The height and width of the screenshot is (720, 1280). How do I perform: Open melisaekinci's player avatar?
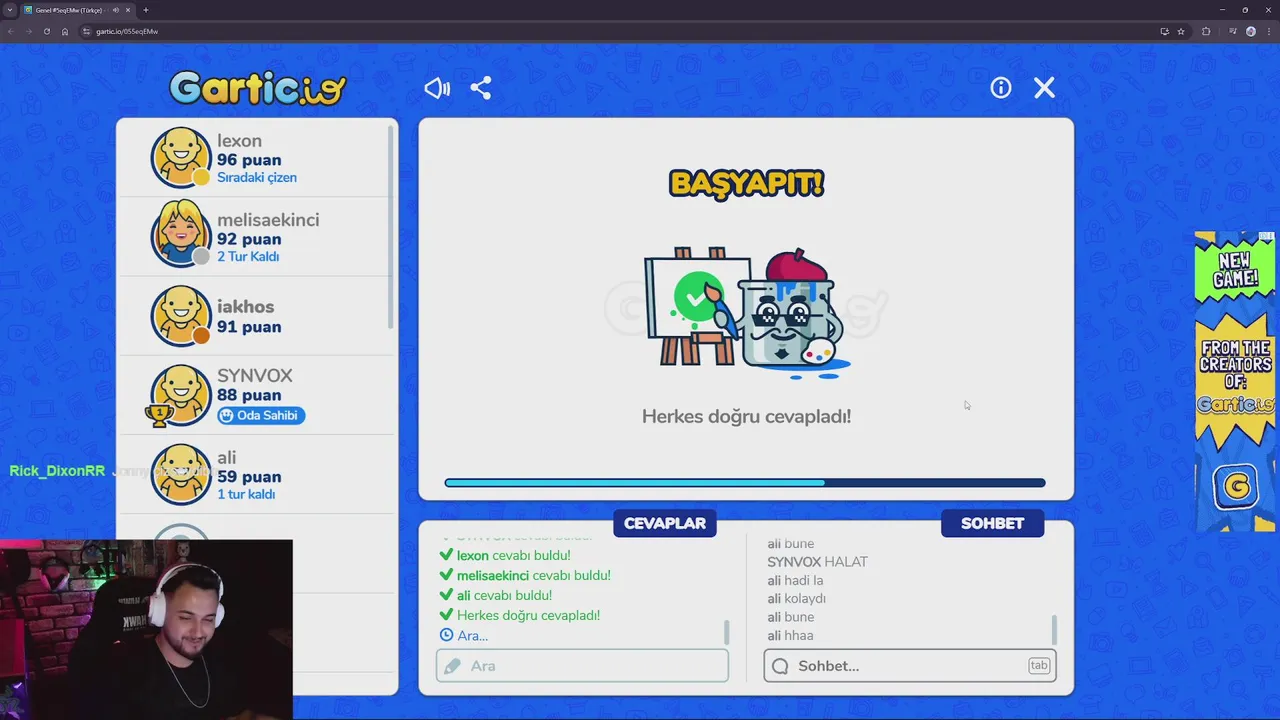tap(181, 236)
